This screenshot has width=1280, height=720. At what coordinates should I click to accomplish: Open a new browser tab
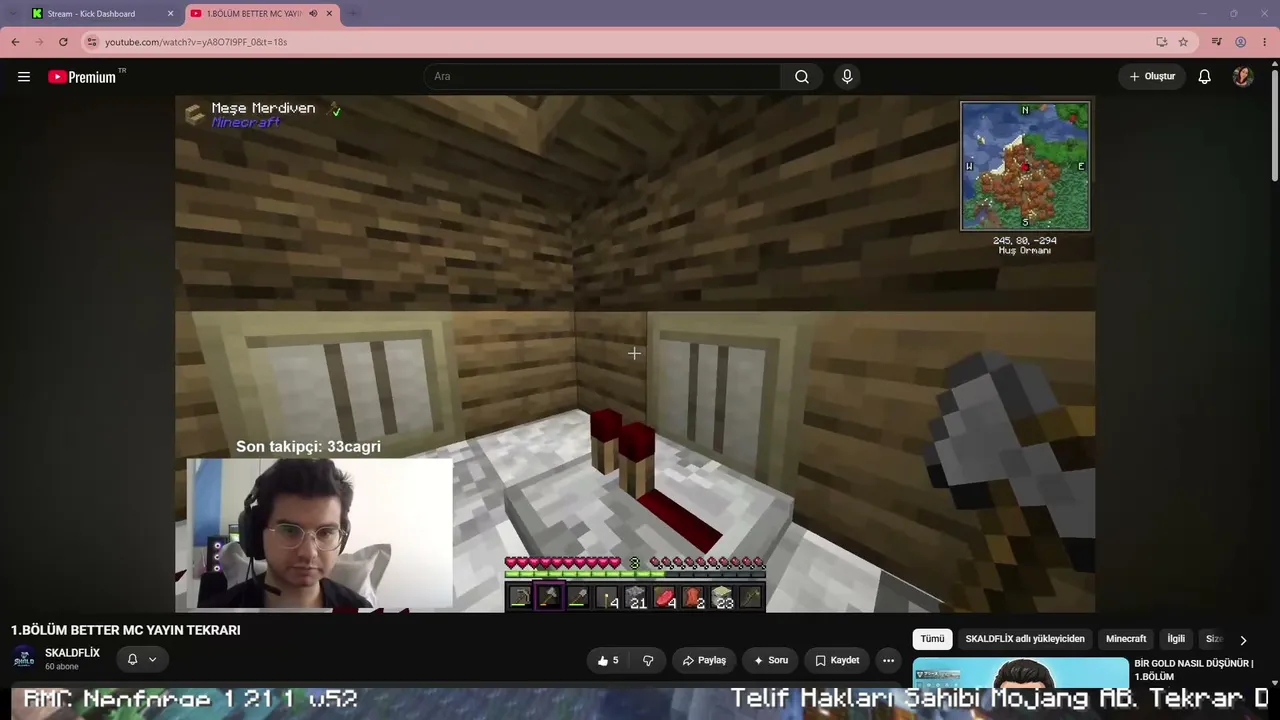[352, 14]
